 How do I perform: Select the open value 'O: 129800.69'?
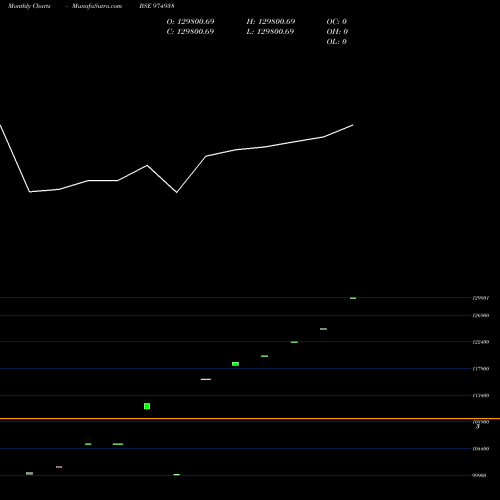tap(190, 22)
